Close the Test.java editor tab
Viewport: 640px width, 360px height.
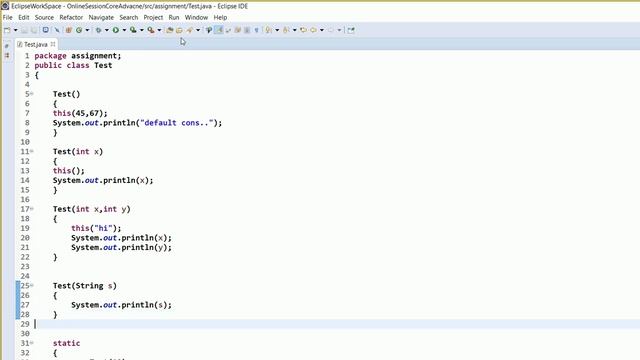pos(53,44)
